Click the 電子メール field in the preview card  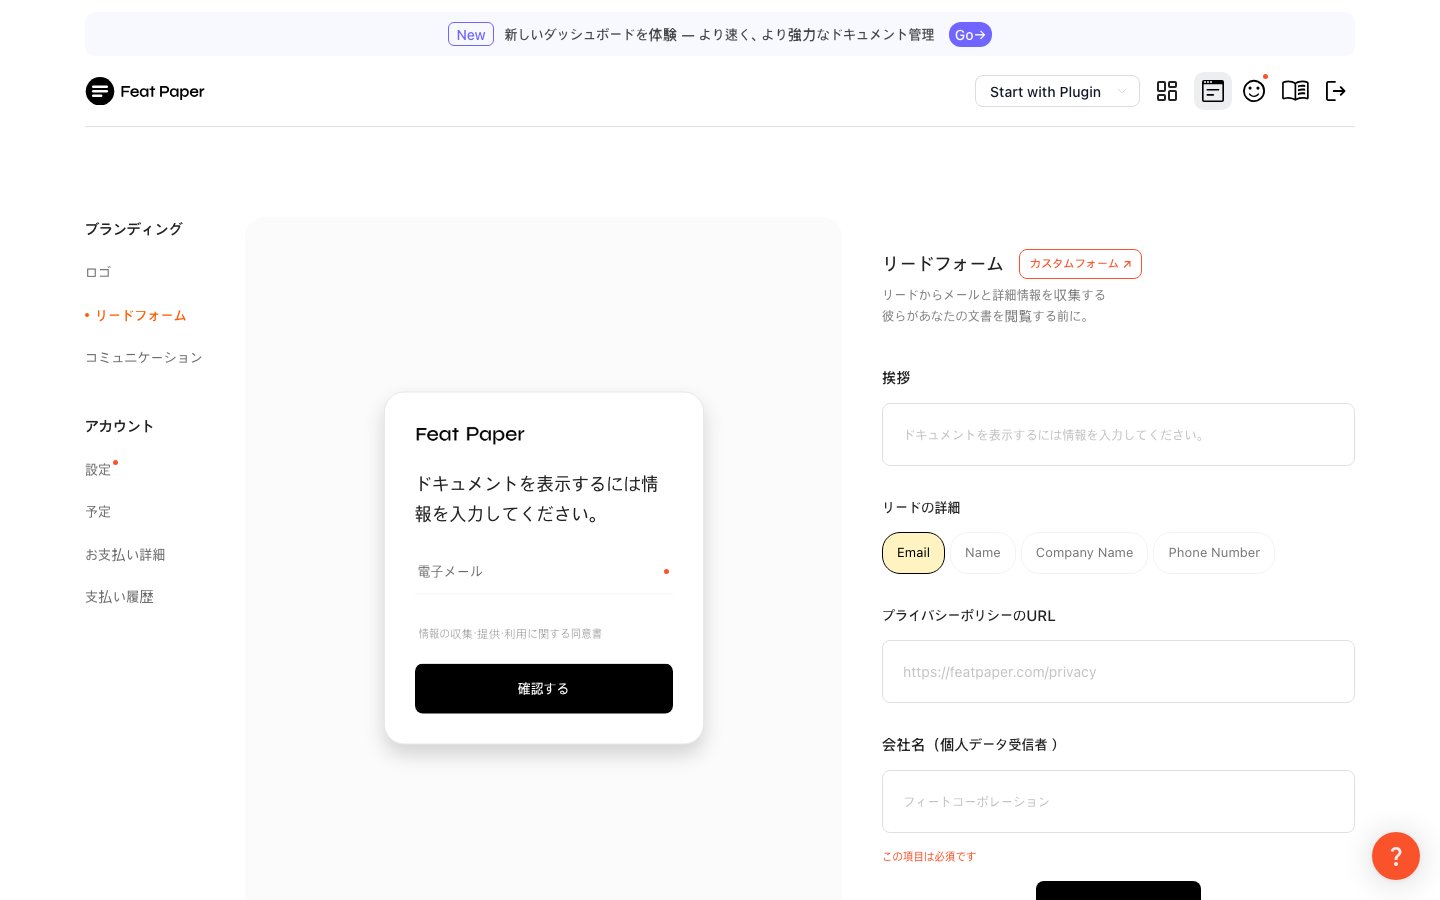[544, 572]
